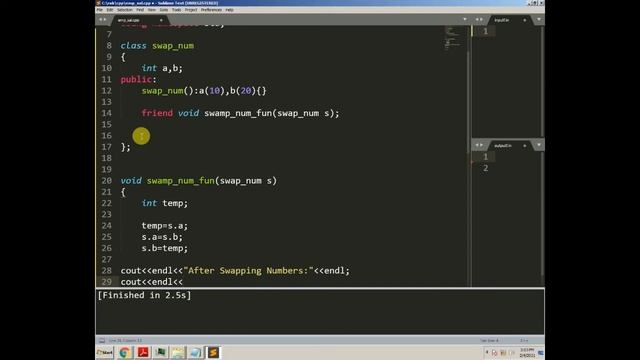Click line number 20 in the main gutter
Screen dimensions: 640x360
(x=107, y=180)
